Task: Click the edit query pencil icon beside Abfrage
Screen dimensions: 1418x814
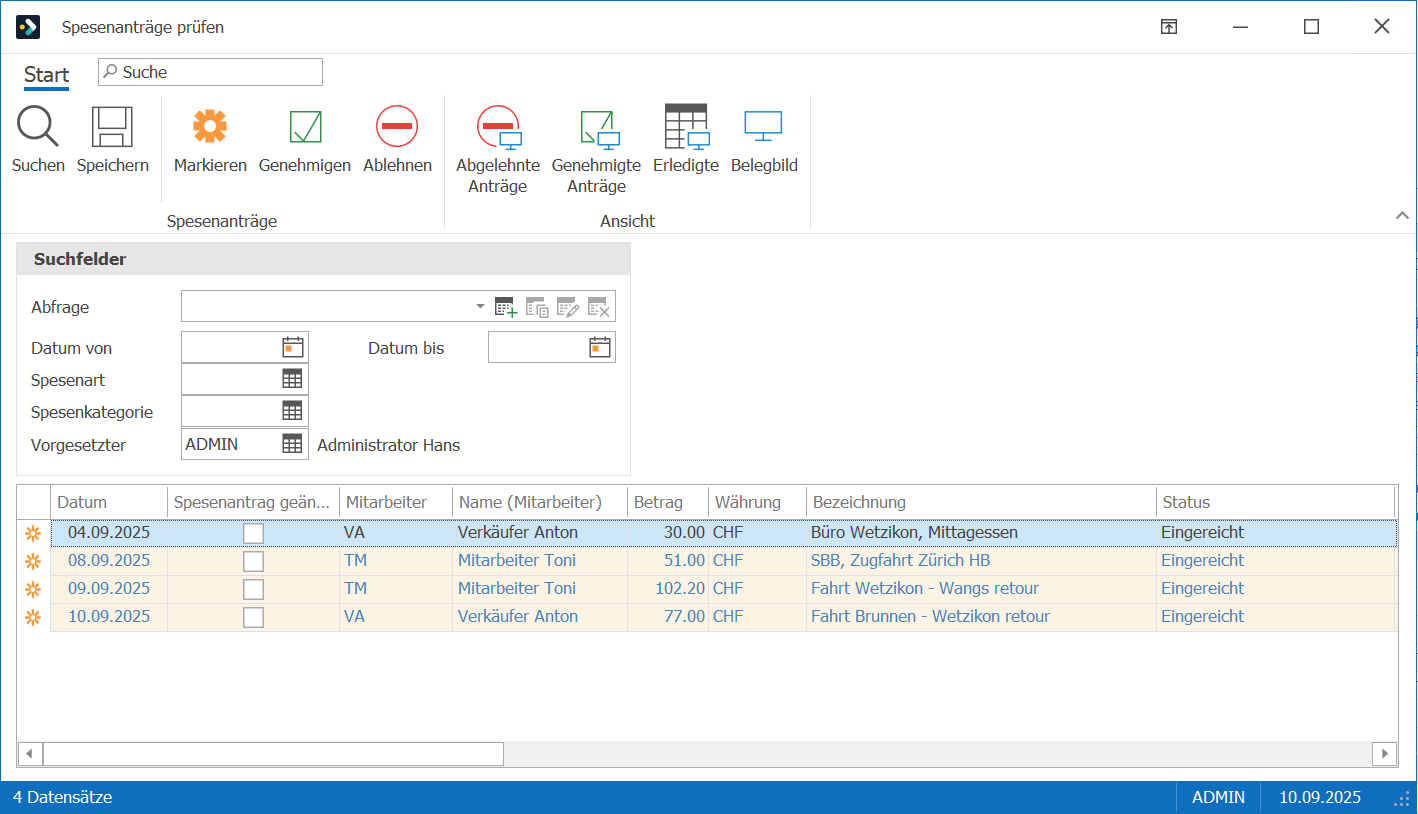Action: pos(568,307)
